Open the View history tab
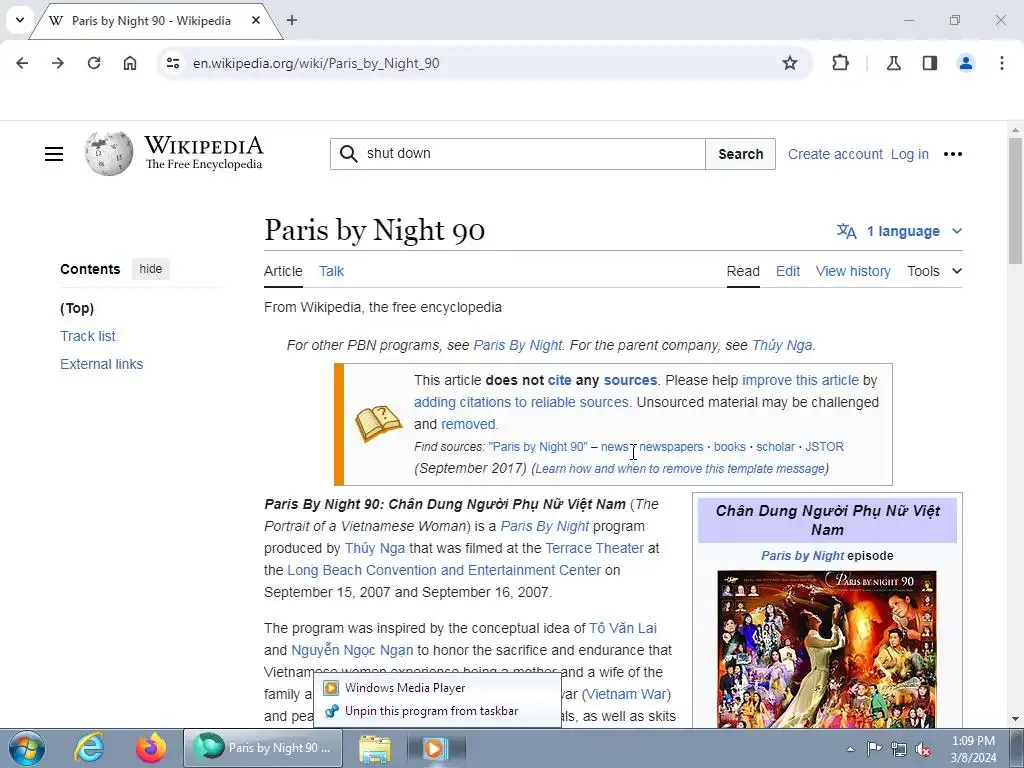This screenshot has width=1024, height=768. coord(853,272)
